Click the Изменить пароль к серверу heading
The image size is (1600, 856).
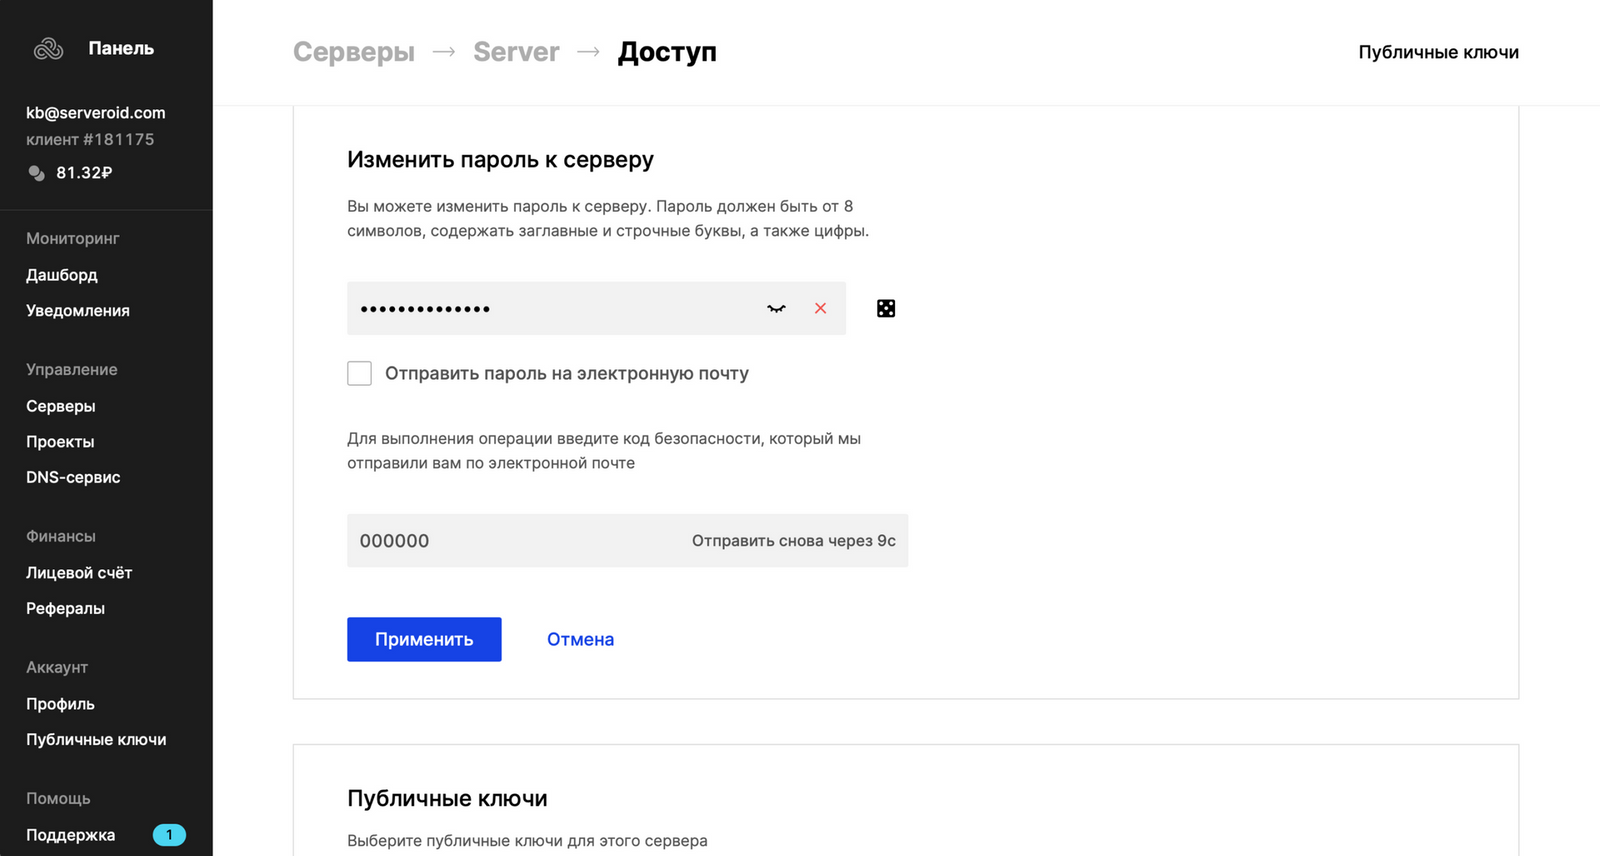click(x=500, y=159)
